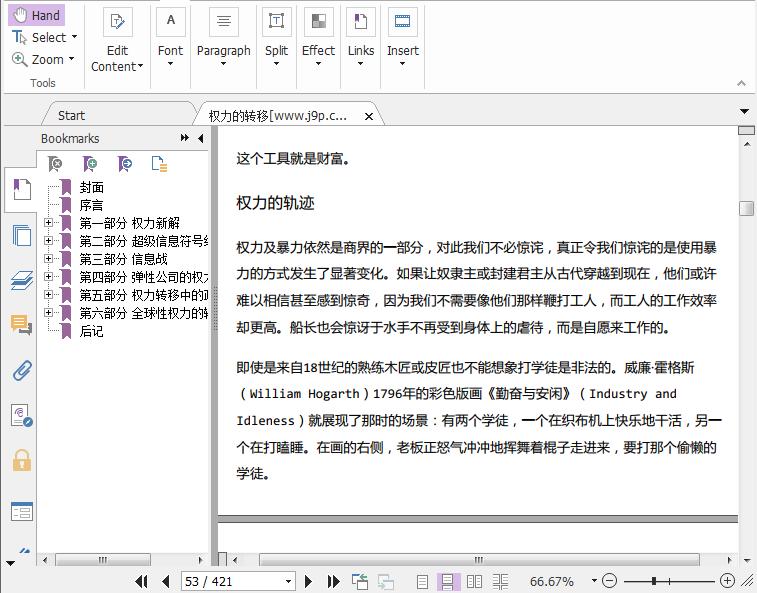Viewport: 757px width, 593px height.
Task: Click the Edit Content tool icon
Action: pos(118,21)
